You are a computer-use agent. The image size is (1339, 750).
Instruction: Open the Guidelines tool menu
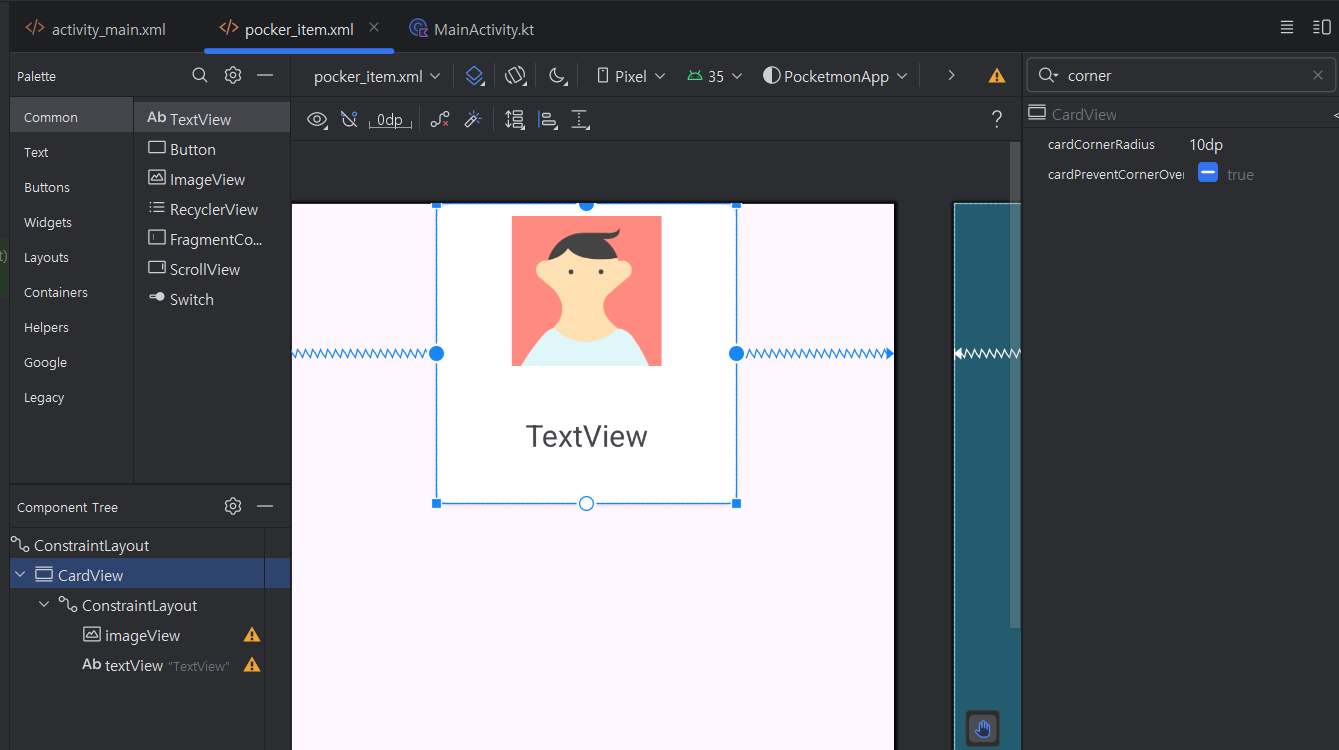[x=580, y=120]
